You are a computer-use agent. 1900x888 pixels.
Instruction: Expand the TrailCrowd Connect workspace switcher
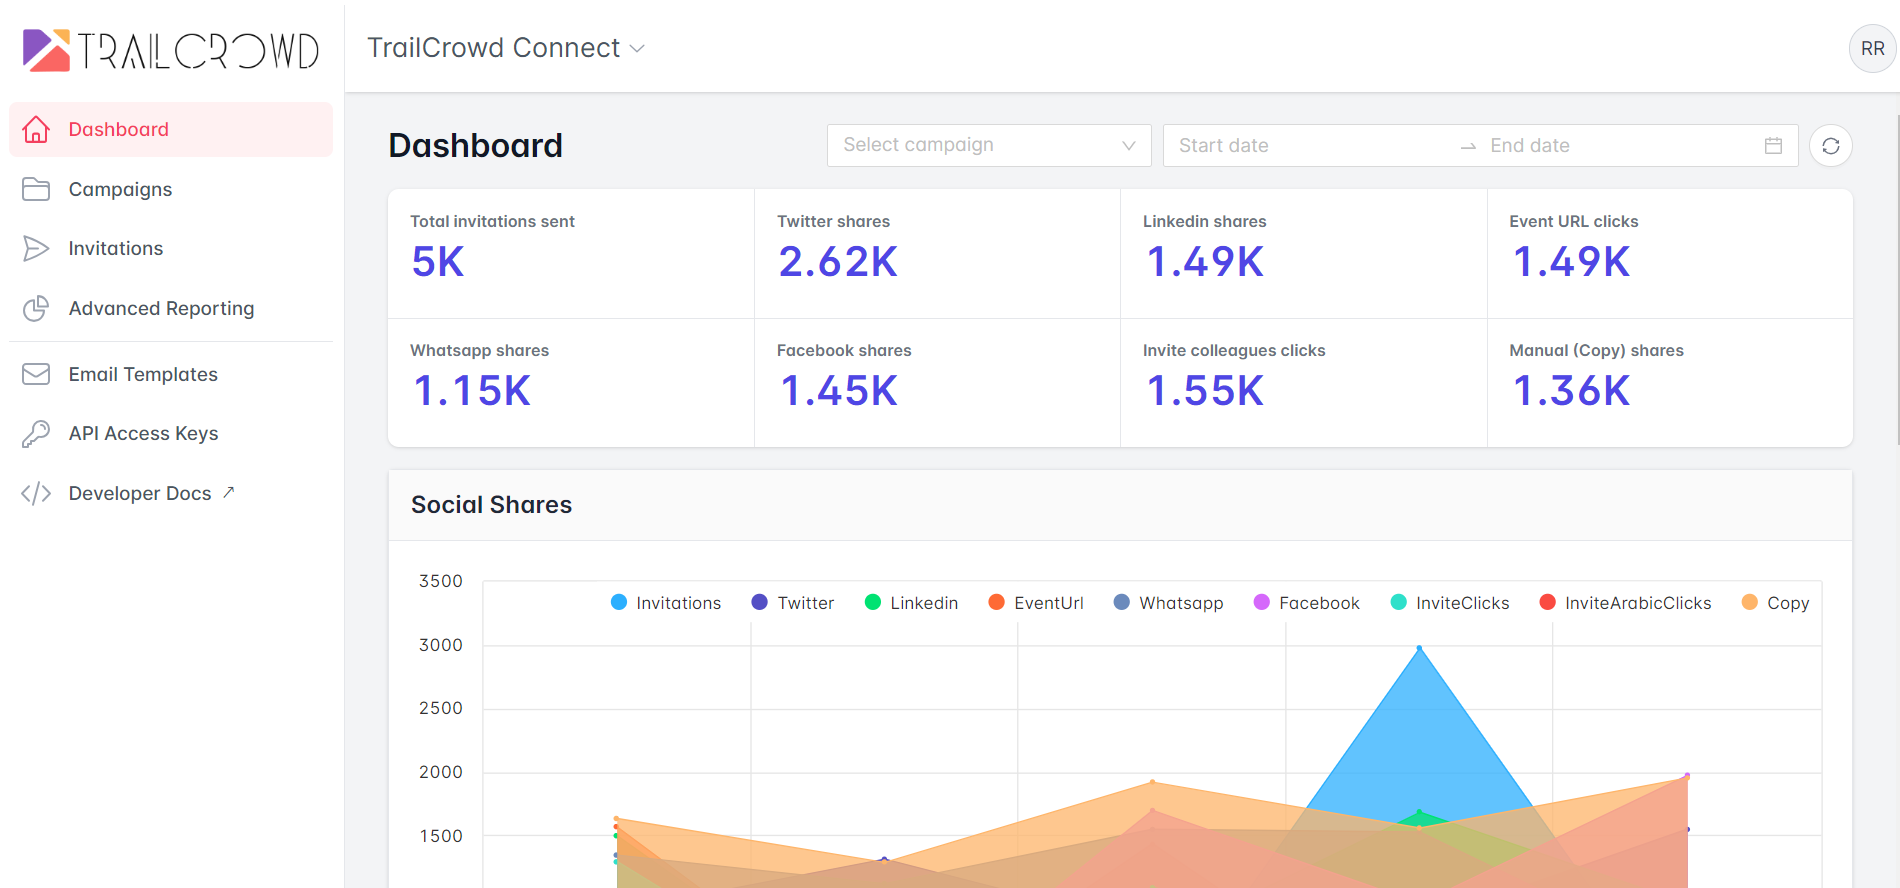click(x=506, y=48)
